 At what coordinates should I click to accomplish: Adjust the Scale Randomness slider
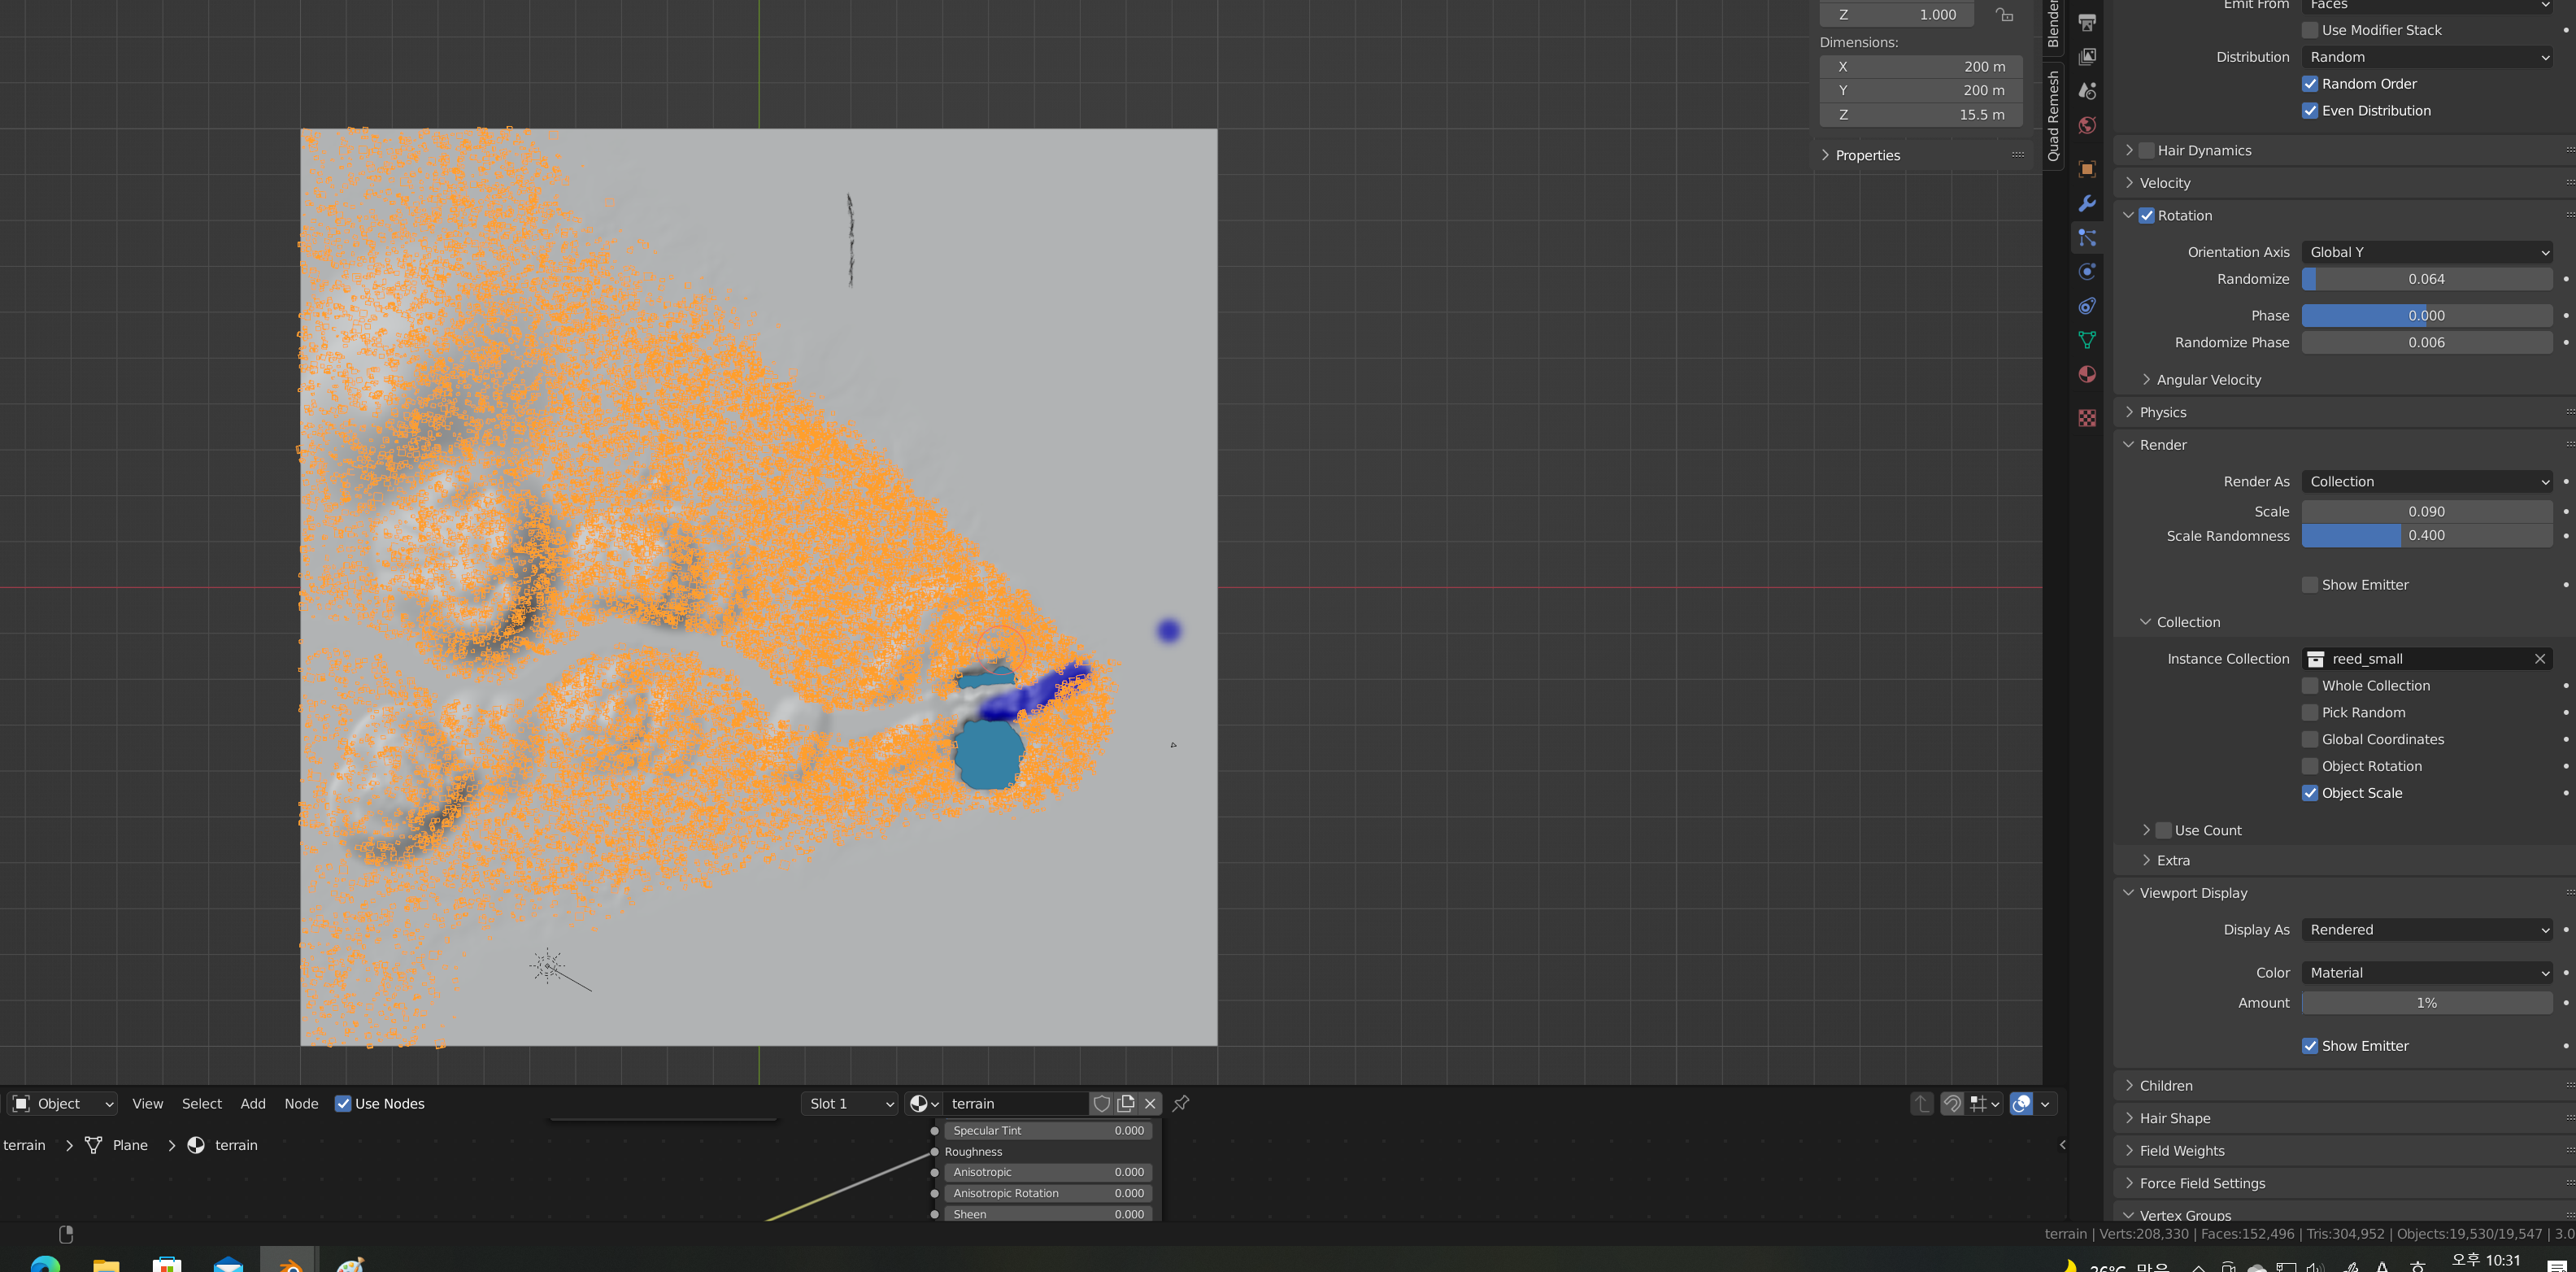(2426, 535)
